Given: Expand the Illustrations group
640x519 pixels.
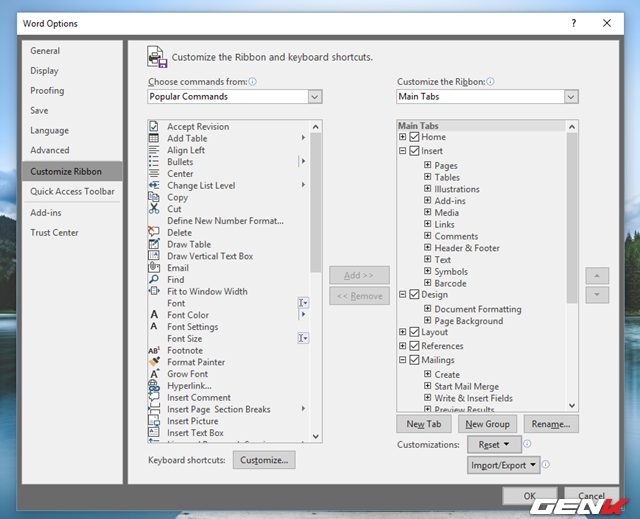Looking at the screenshot, I should point(427,189).
